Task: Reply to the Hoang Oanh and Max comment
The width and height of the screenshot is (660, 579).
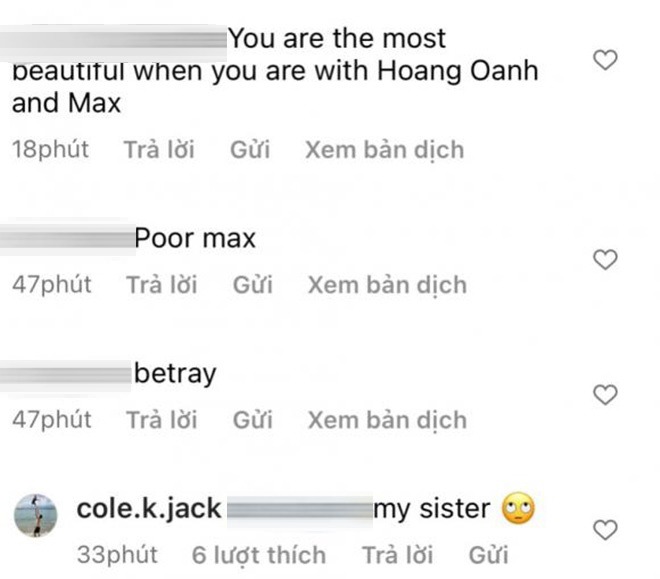Action: pyautogui.click(x=159, y=150)
